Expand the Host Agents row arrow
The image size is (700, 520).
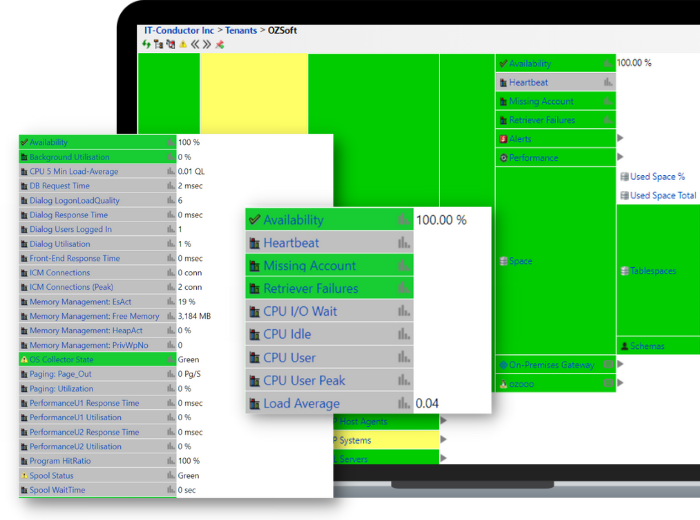coord(443,420)
